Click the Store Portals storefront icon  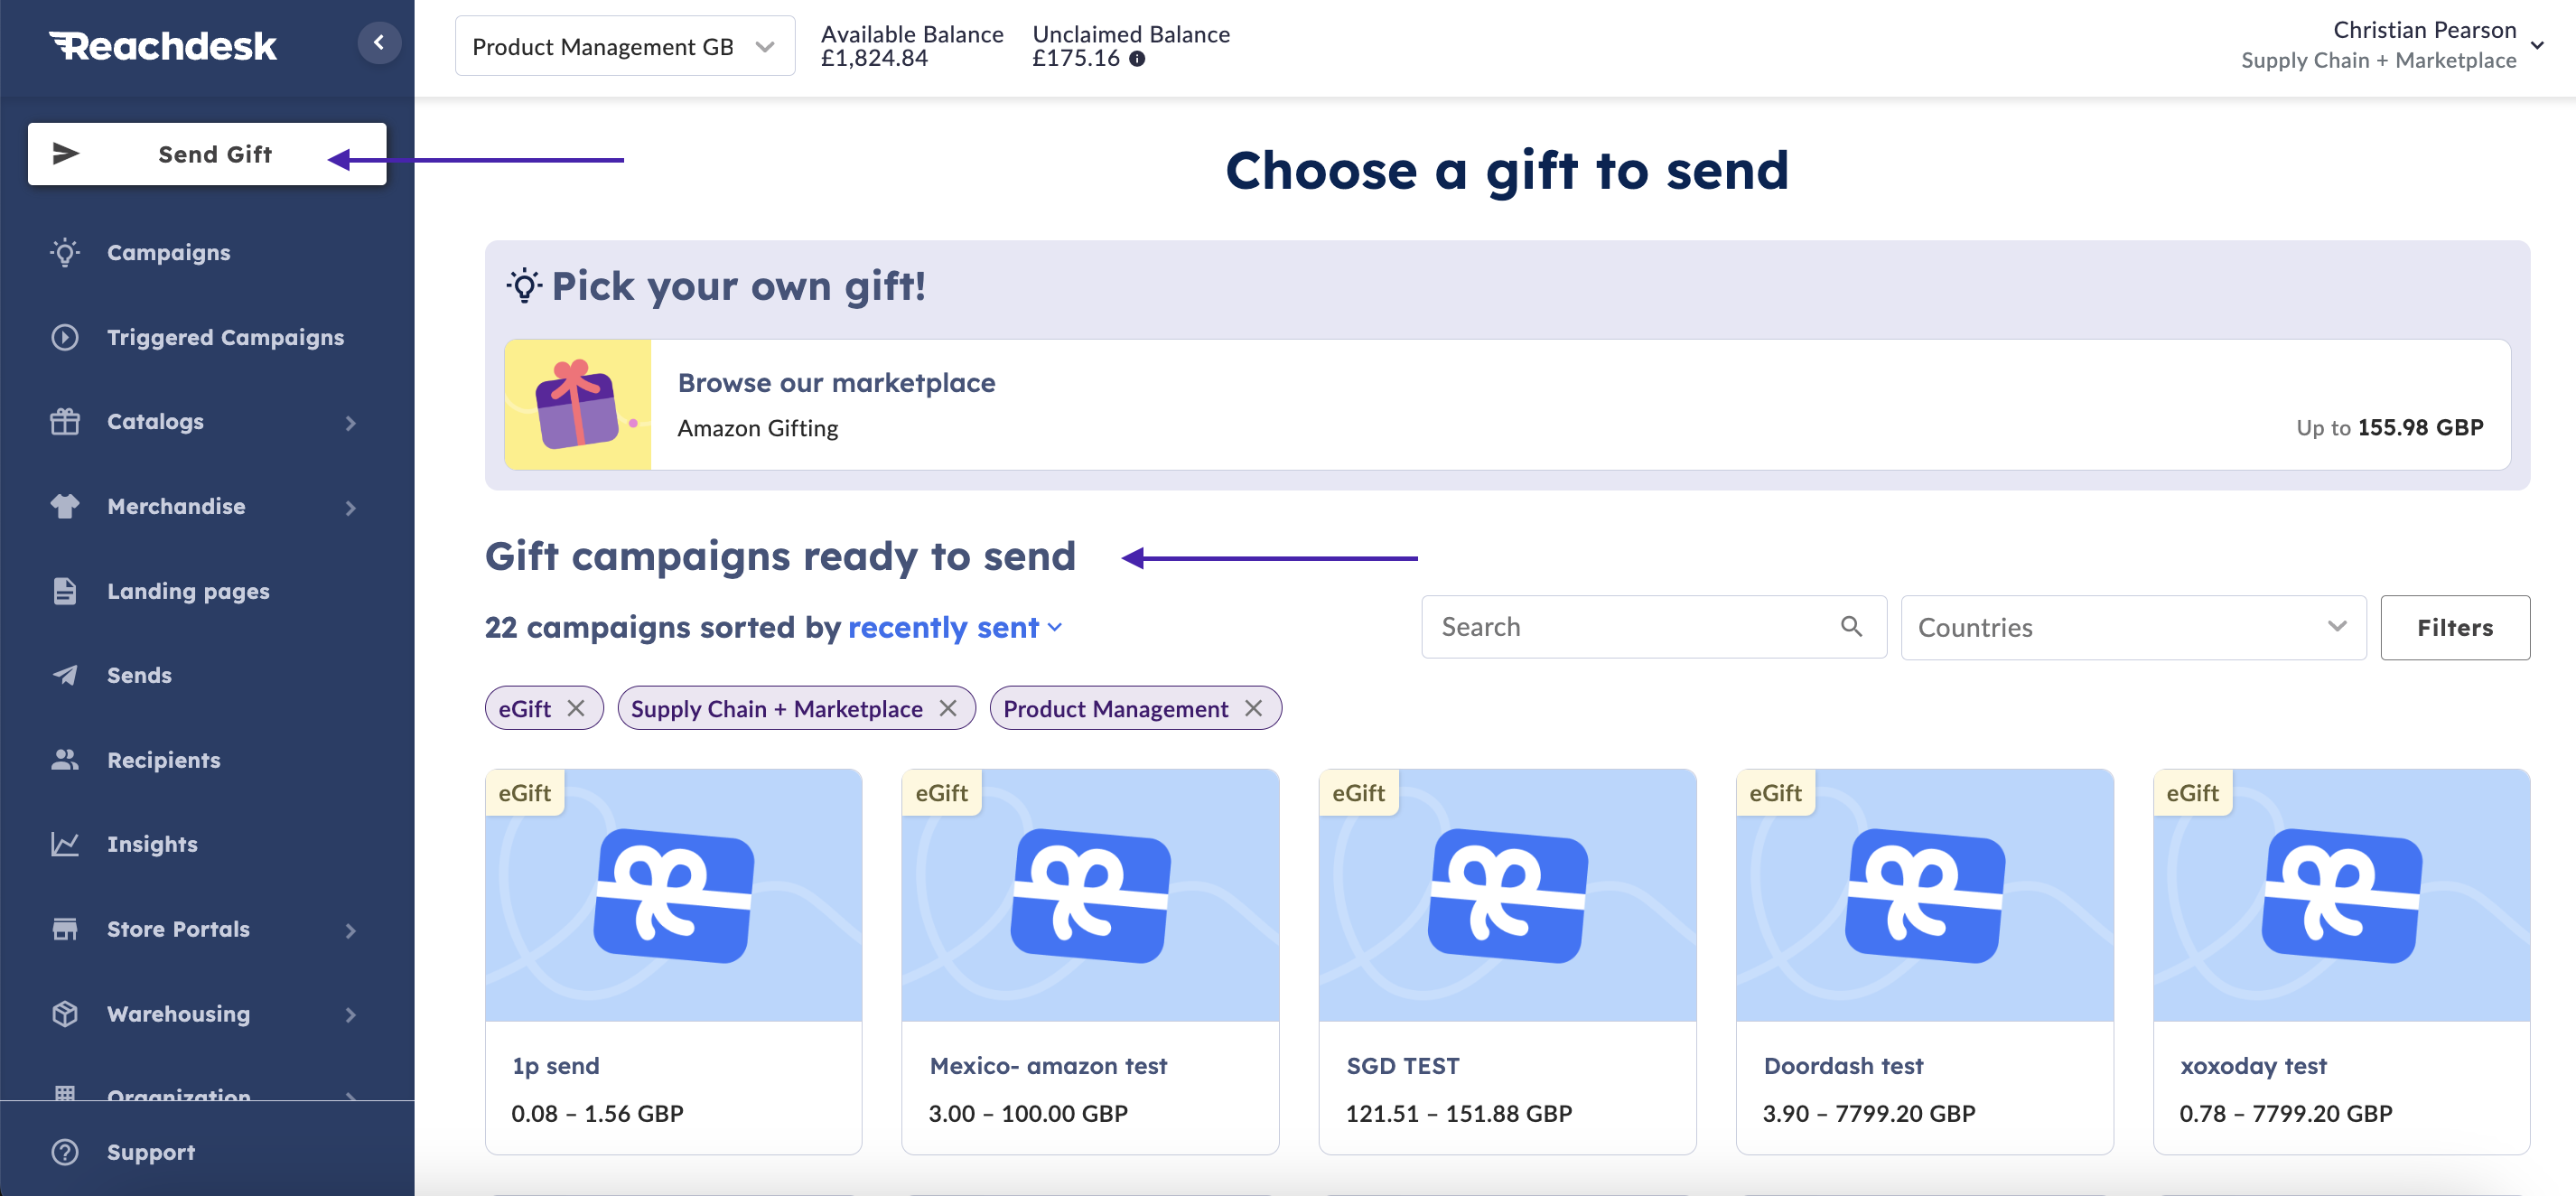click(65, 929)
